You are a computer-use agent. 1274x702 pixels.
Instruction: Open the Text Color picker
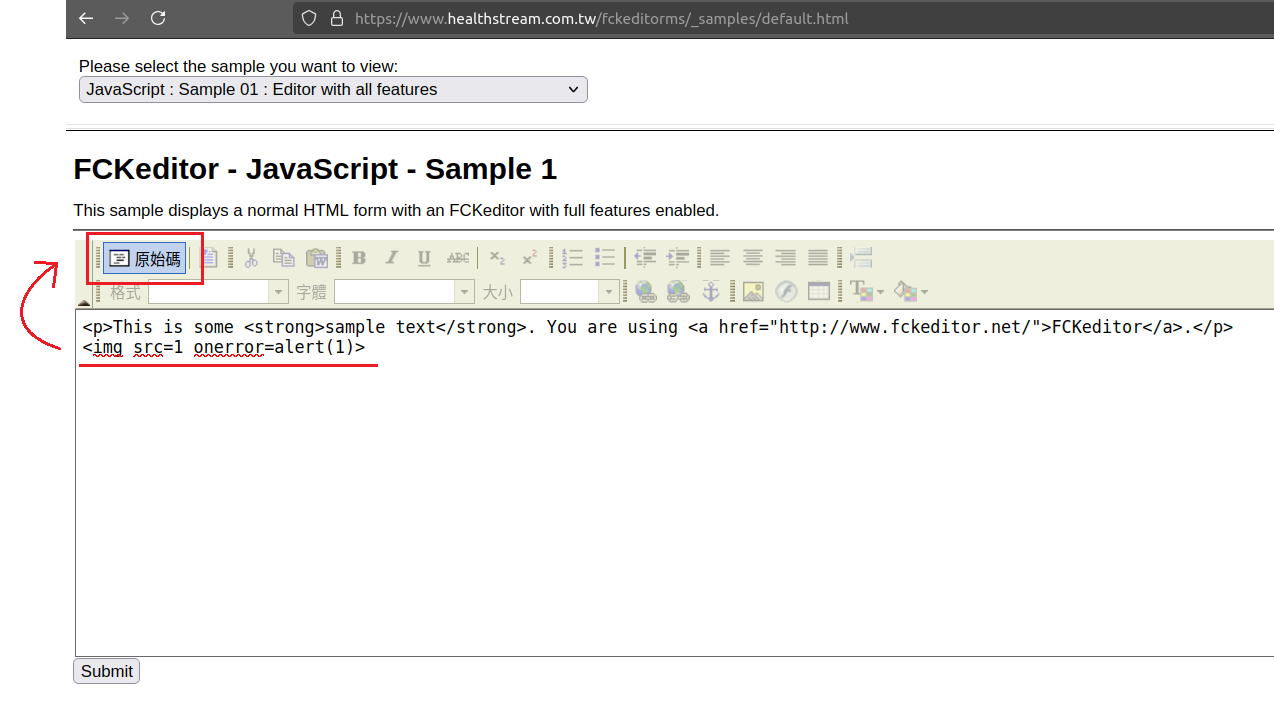866,291
